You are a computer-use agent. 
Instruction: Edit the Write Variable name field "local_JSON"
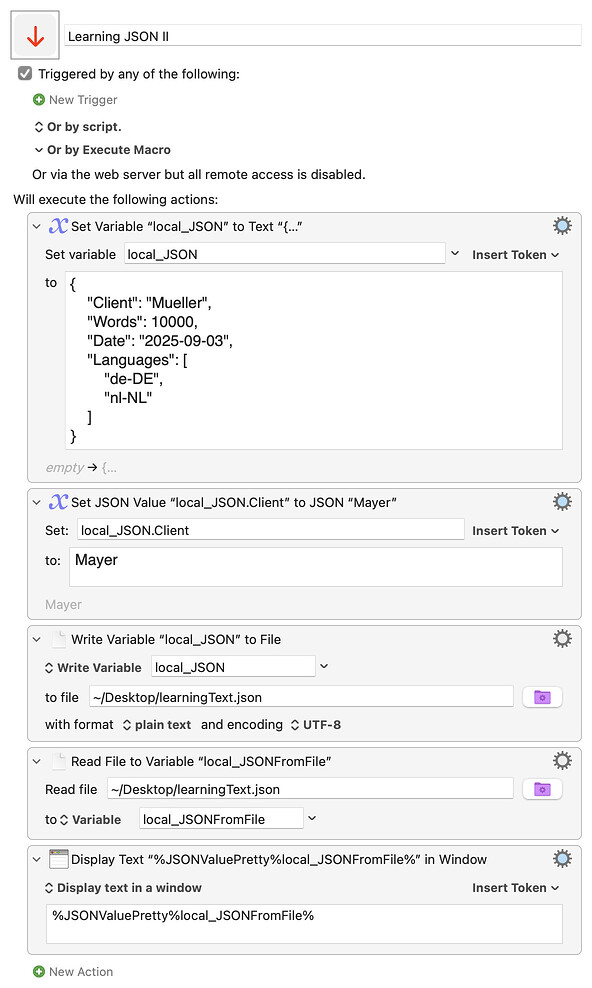(233, 667)
